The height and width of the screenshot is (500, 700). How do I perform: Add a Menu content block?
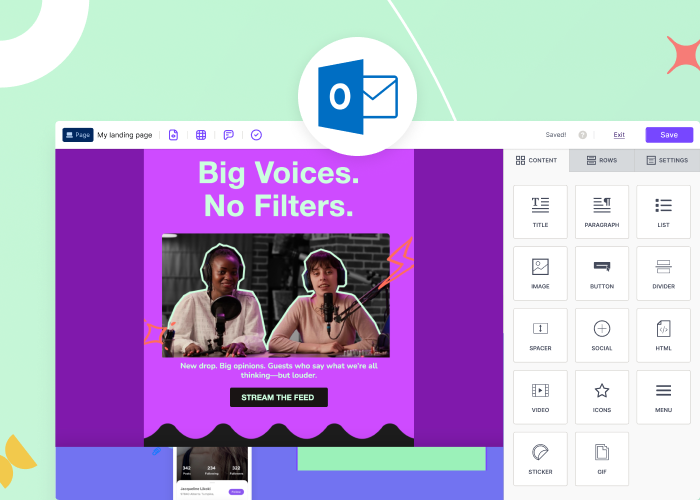(x=663, y=397)
